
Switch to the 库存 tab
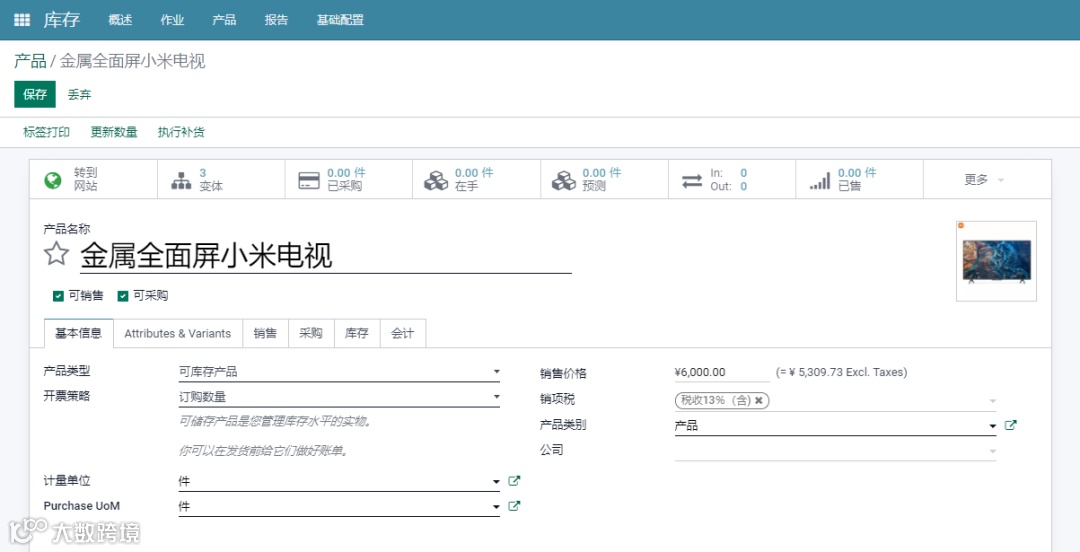tap(357, 334)
